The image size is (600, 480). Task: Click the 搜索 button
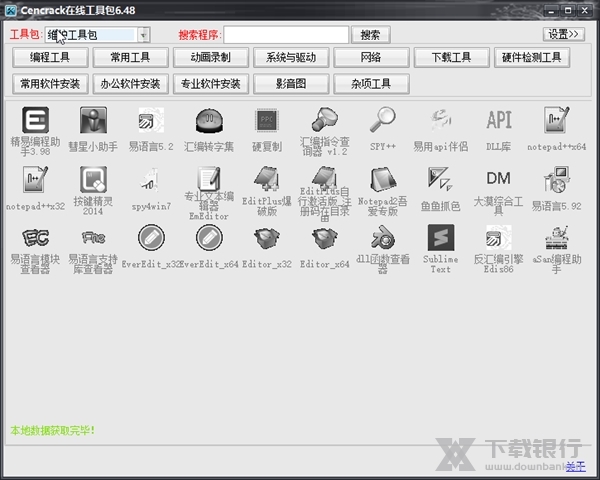[370, 35]
